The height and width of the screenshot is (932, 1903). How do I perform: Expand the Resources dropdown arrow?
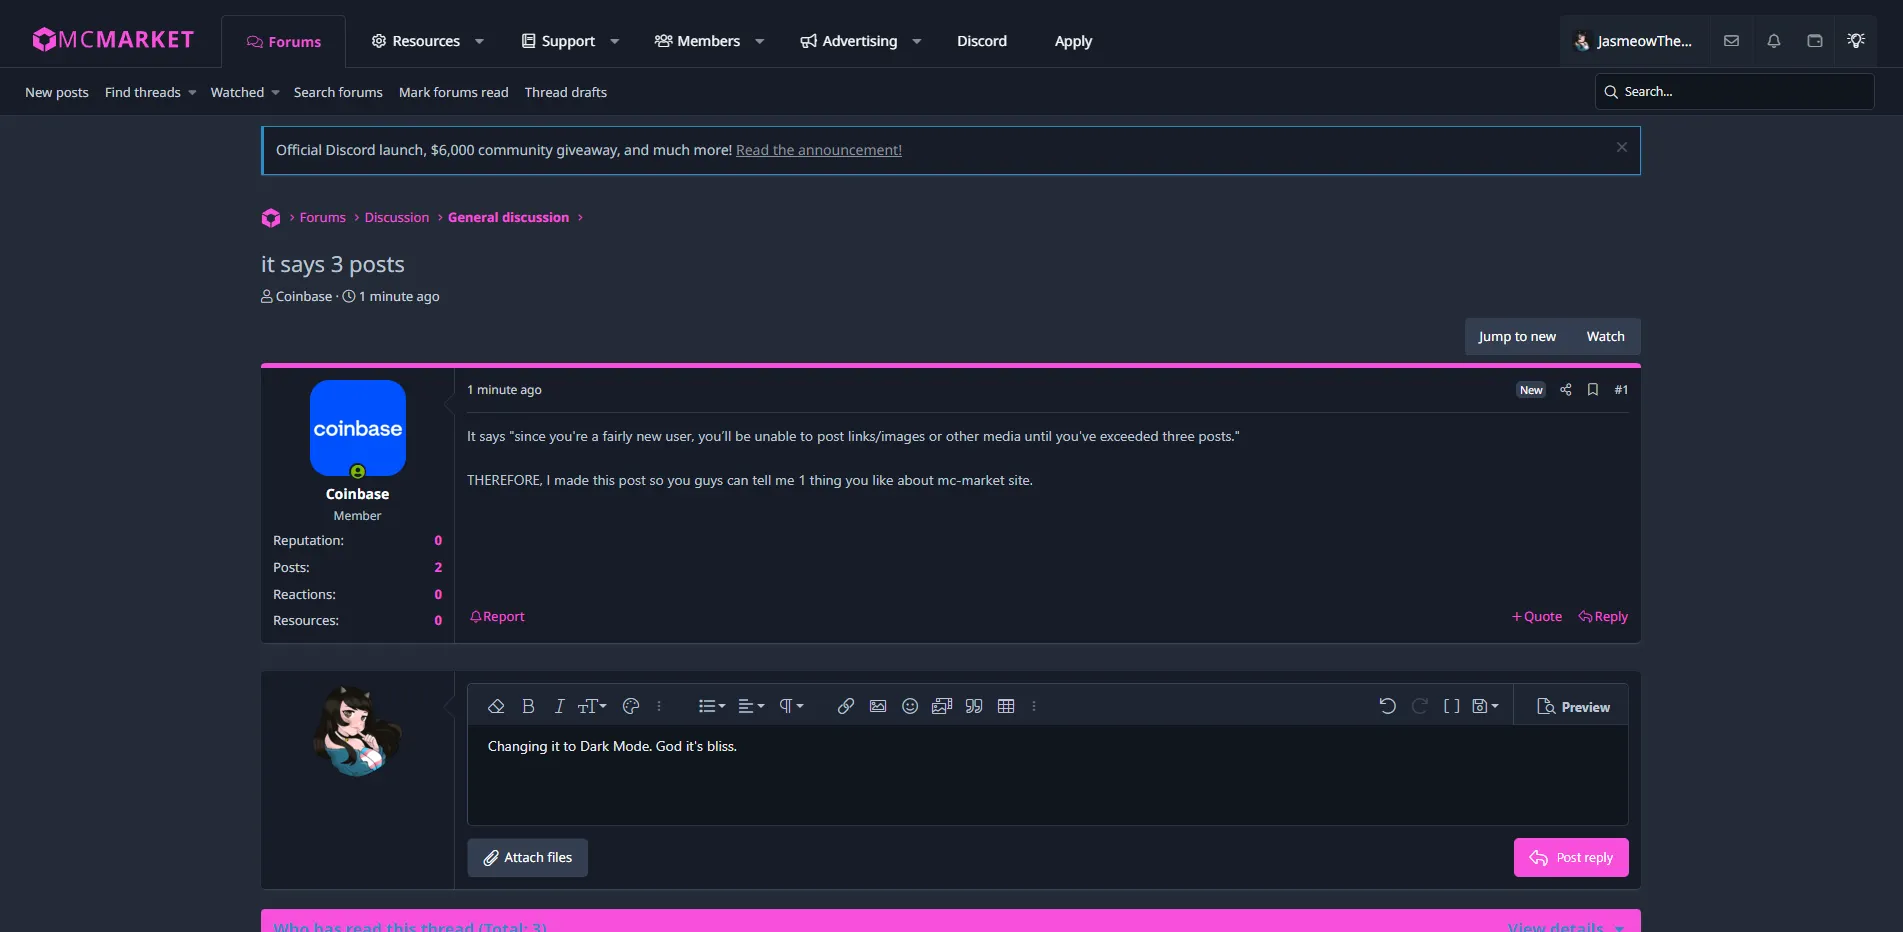pos(479,41)
